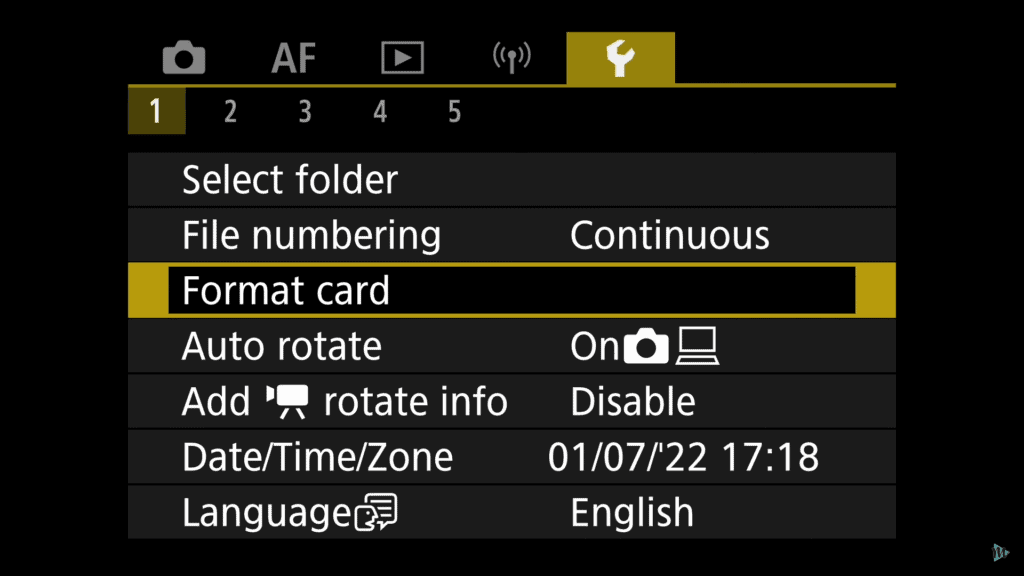Viewport: 1024px width, 576px height.
Task: Open the Select folder menu item
Action: [x=512, y=180]
